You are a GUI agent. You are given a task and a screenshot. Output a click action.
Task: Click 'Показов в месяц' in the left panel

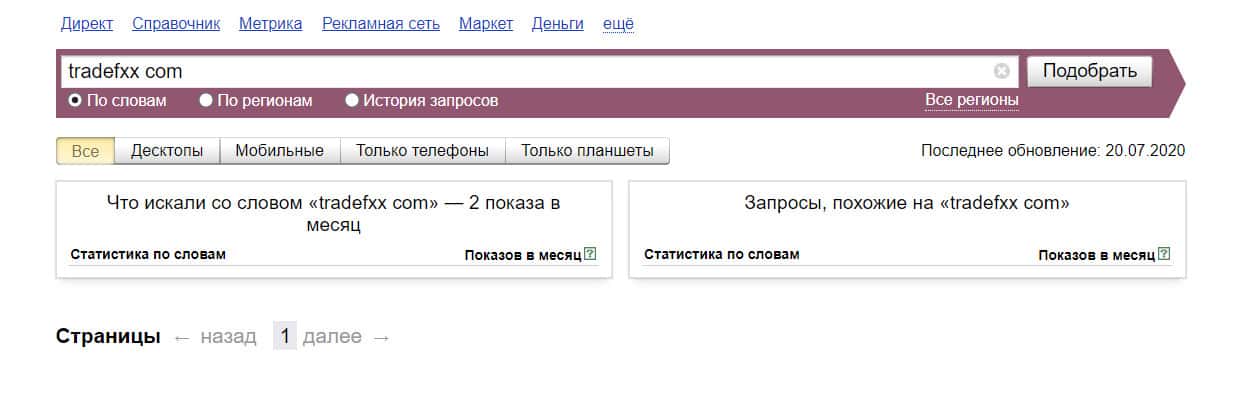click(523, 255)
